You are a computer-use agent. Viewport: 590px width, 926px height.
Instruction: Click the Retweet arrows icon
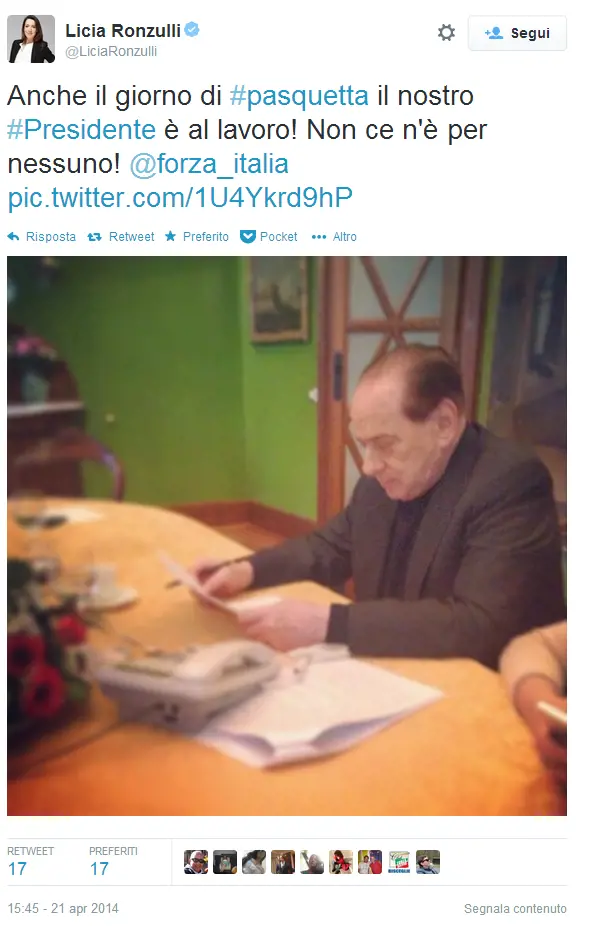[x=94, y=237]
